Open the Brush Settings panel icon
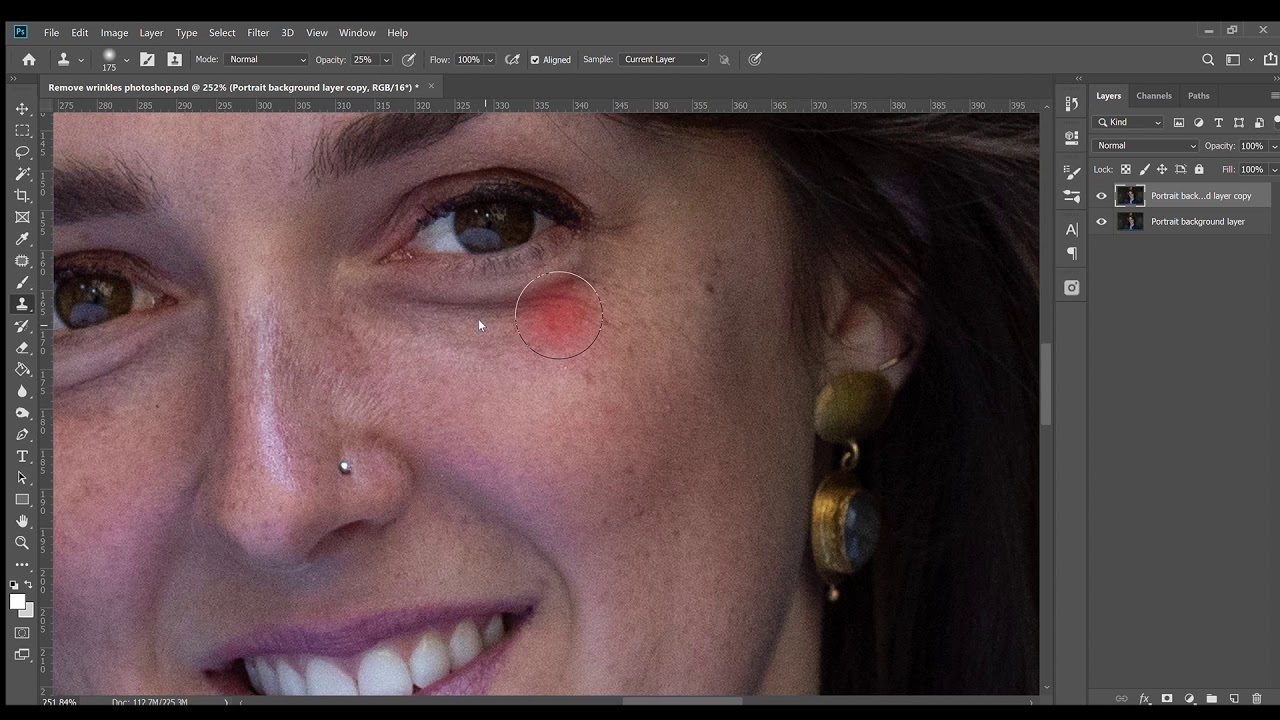 pyautogui.click(x=1071, y=171)
